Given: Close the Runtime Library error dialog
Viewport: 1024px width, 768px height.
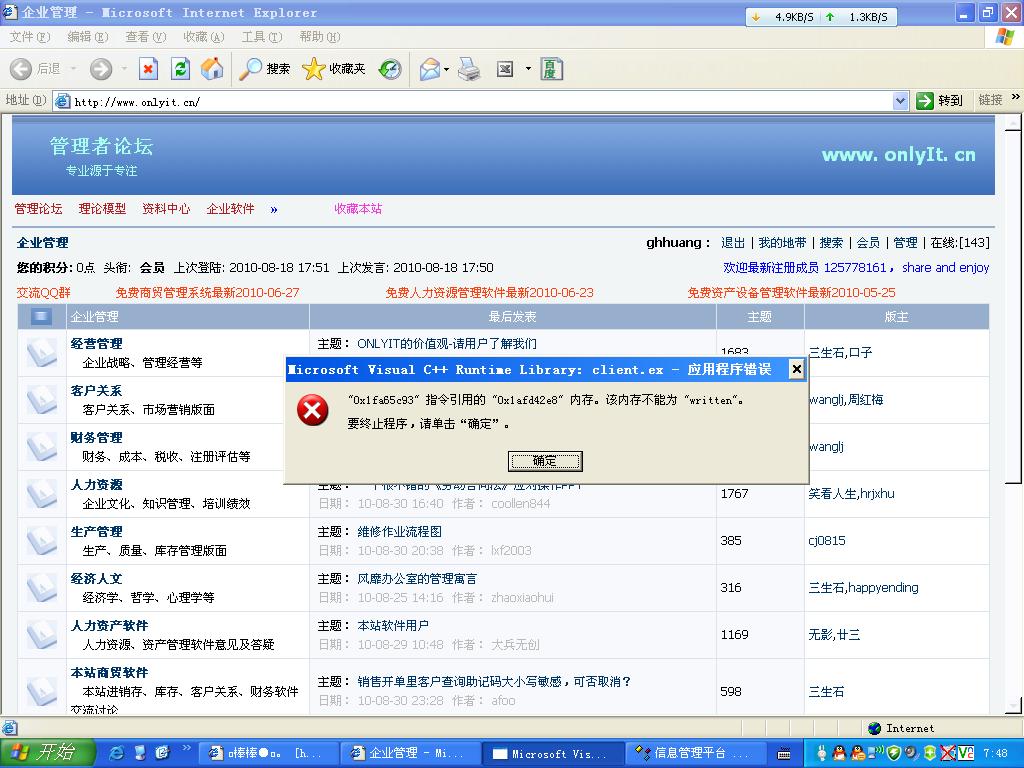Looking at the screenshot, I should pos(796,369).
